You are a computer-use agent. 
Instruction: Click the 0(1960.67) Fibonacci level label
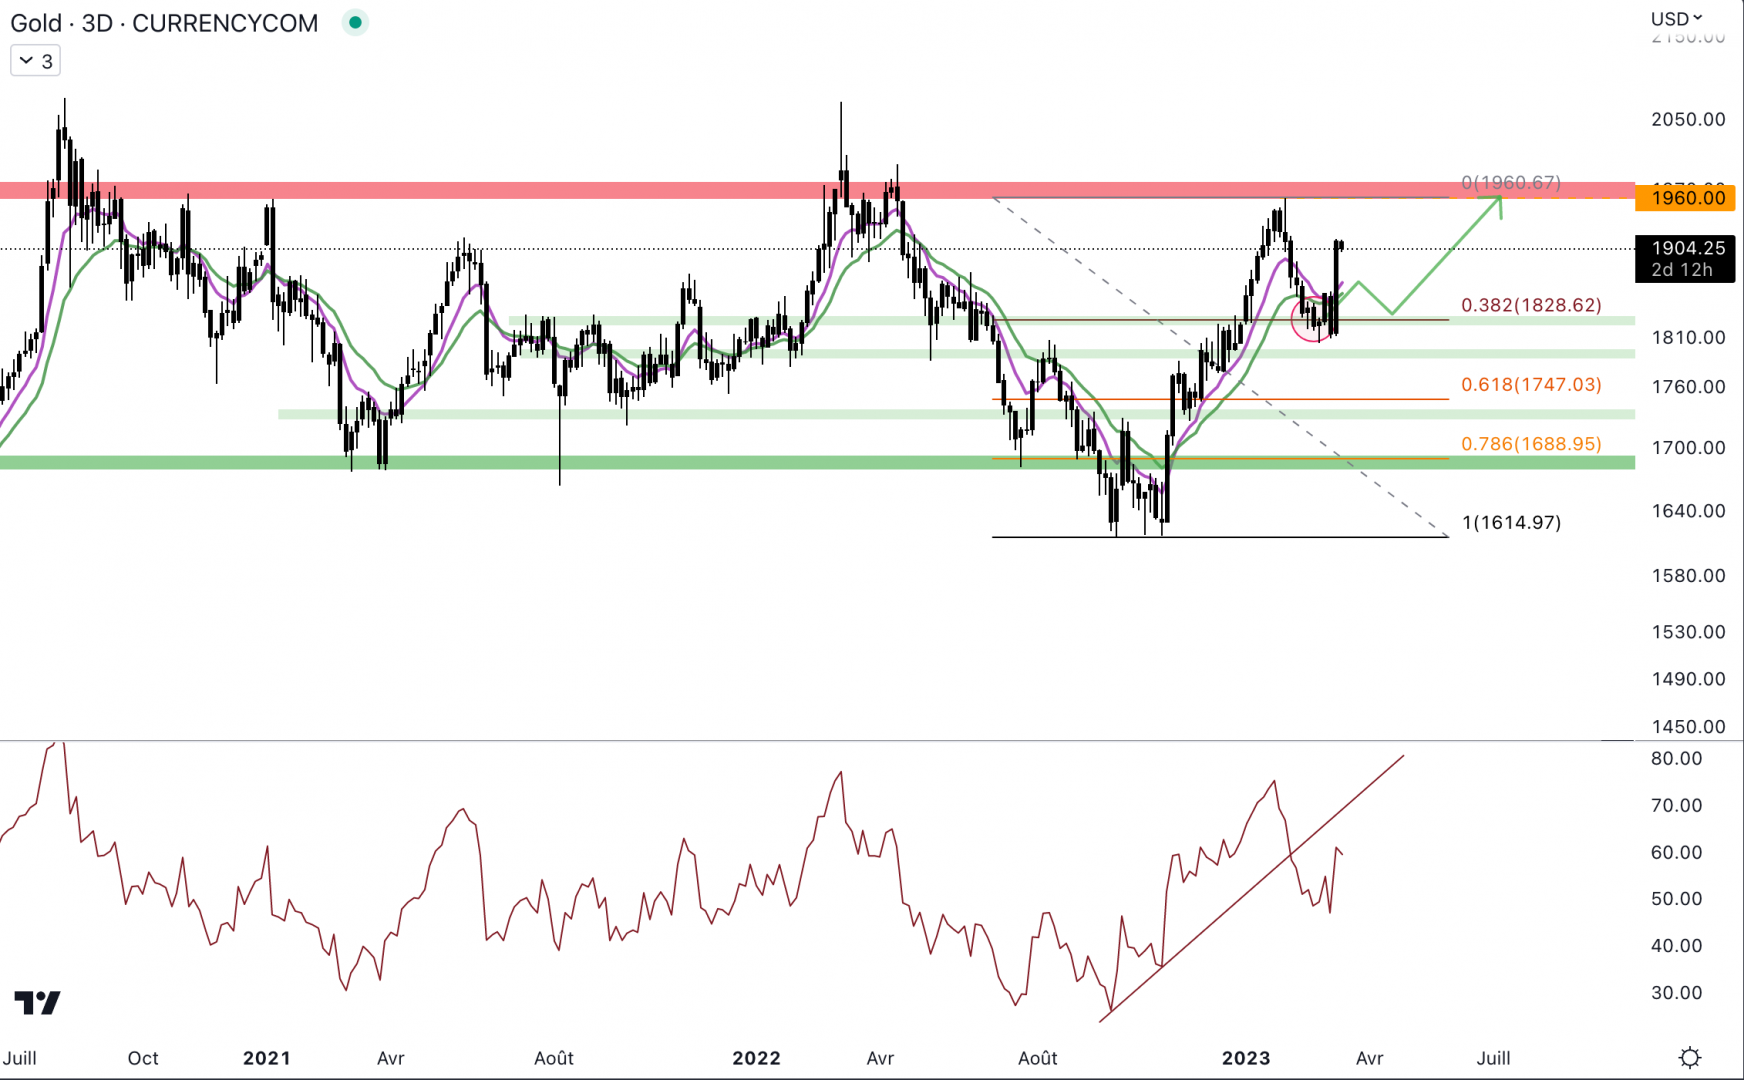tap(1511, 182)
